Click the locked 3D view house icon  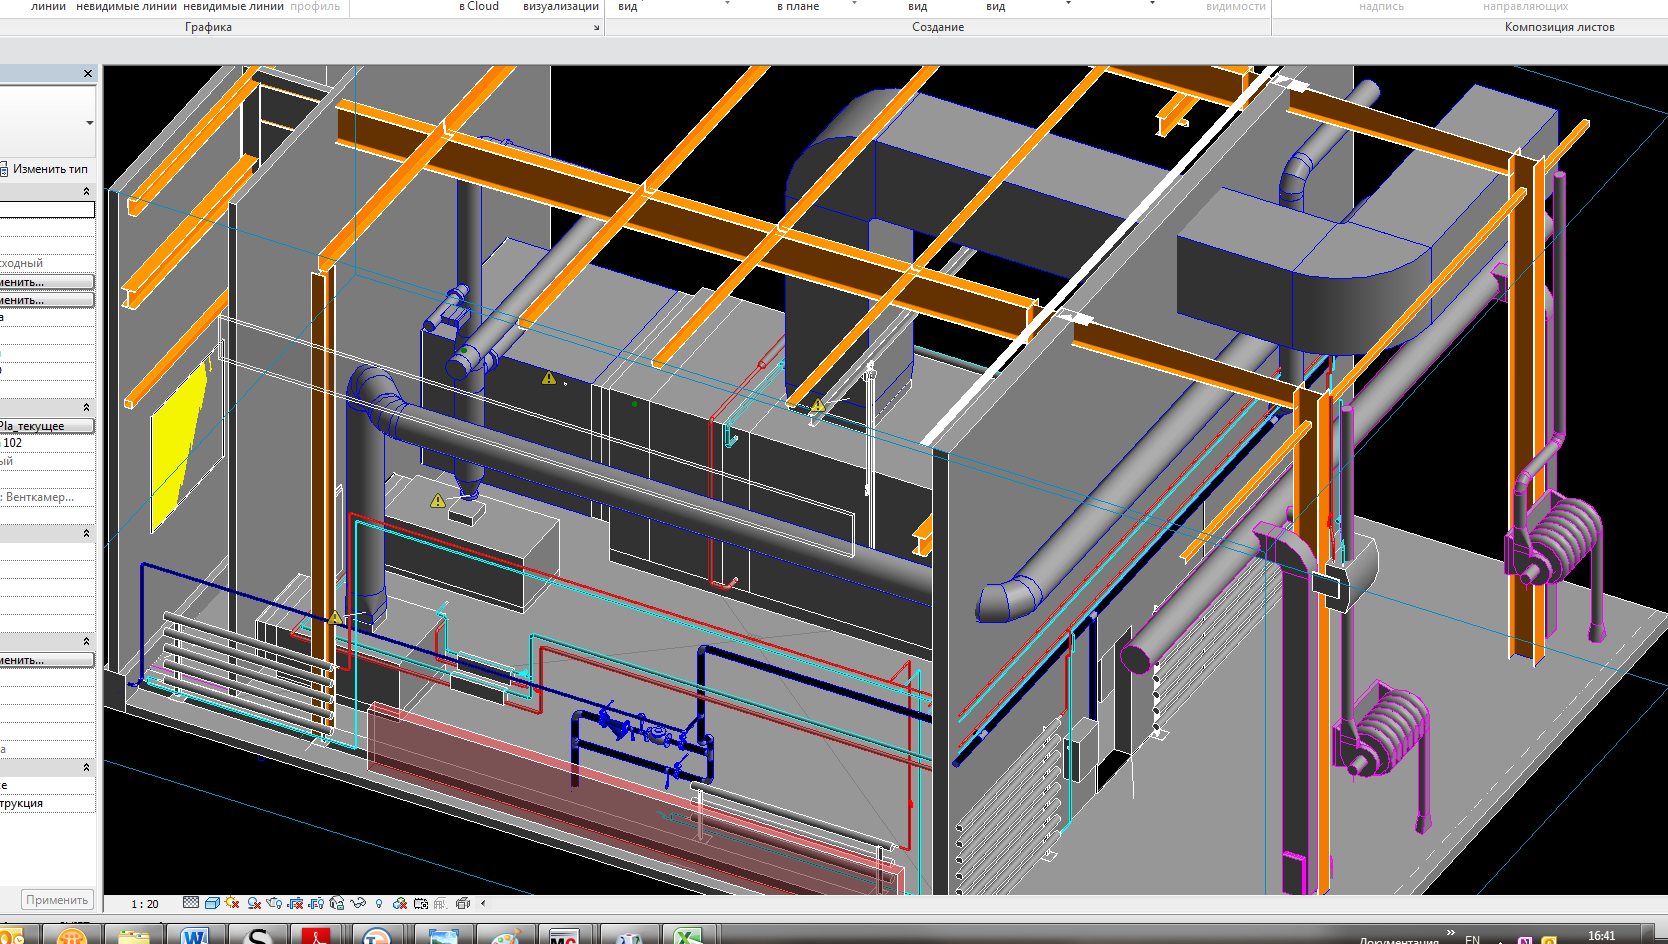point(337,903)
